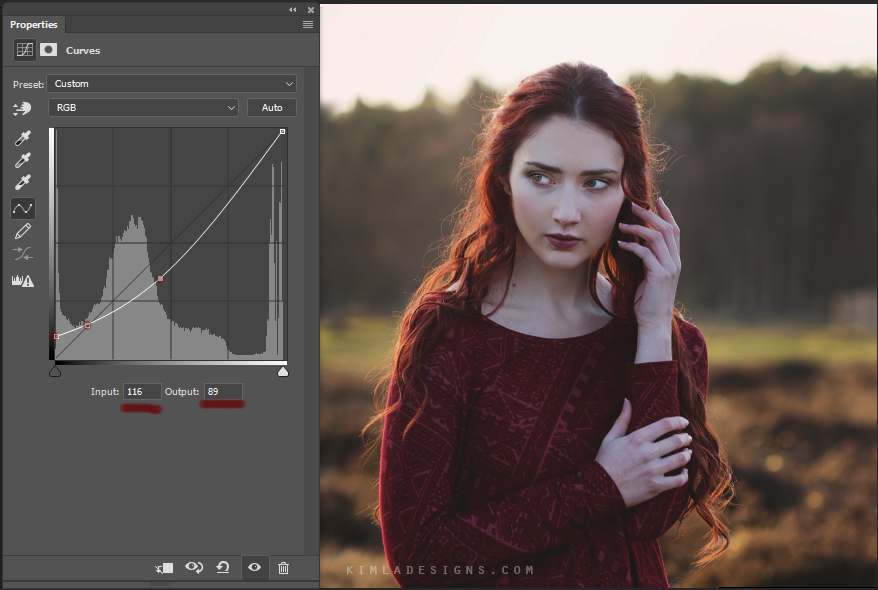Select the point editing curve tool

(x=22, y=207)
